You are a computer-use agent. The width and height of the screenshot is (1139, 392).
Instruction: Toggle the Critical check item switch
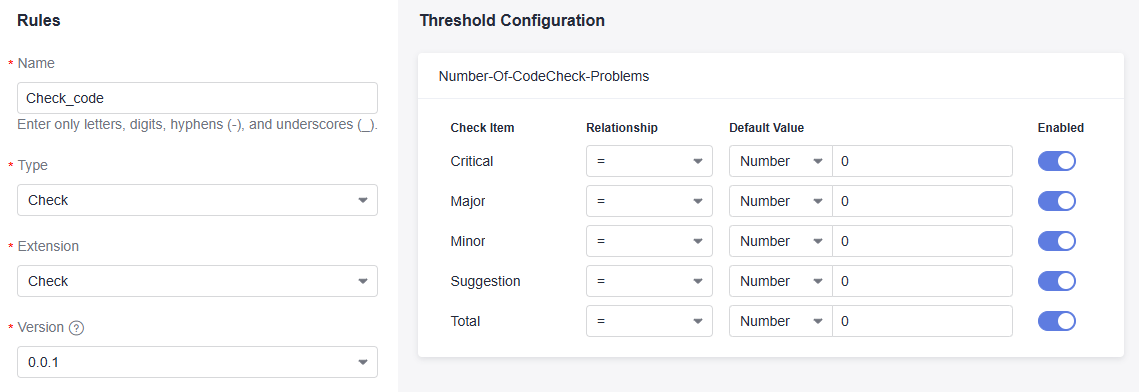(x=1056, y=161)
